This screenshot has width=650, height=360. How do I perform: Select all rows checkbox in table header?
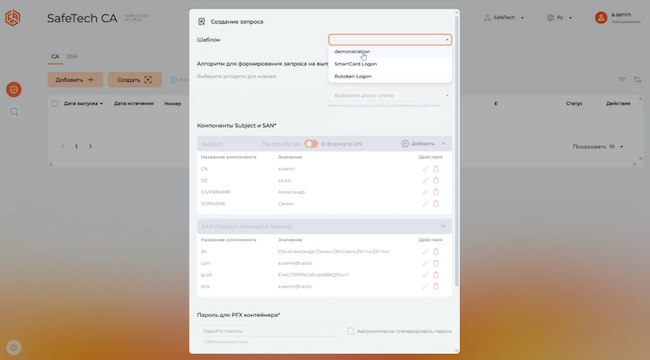[x=55, y=103]
